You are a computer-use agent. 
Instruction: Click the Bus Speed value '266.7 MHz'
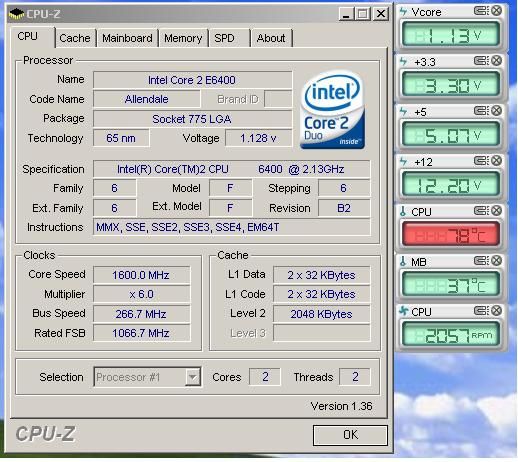(141, 314)
